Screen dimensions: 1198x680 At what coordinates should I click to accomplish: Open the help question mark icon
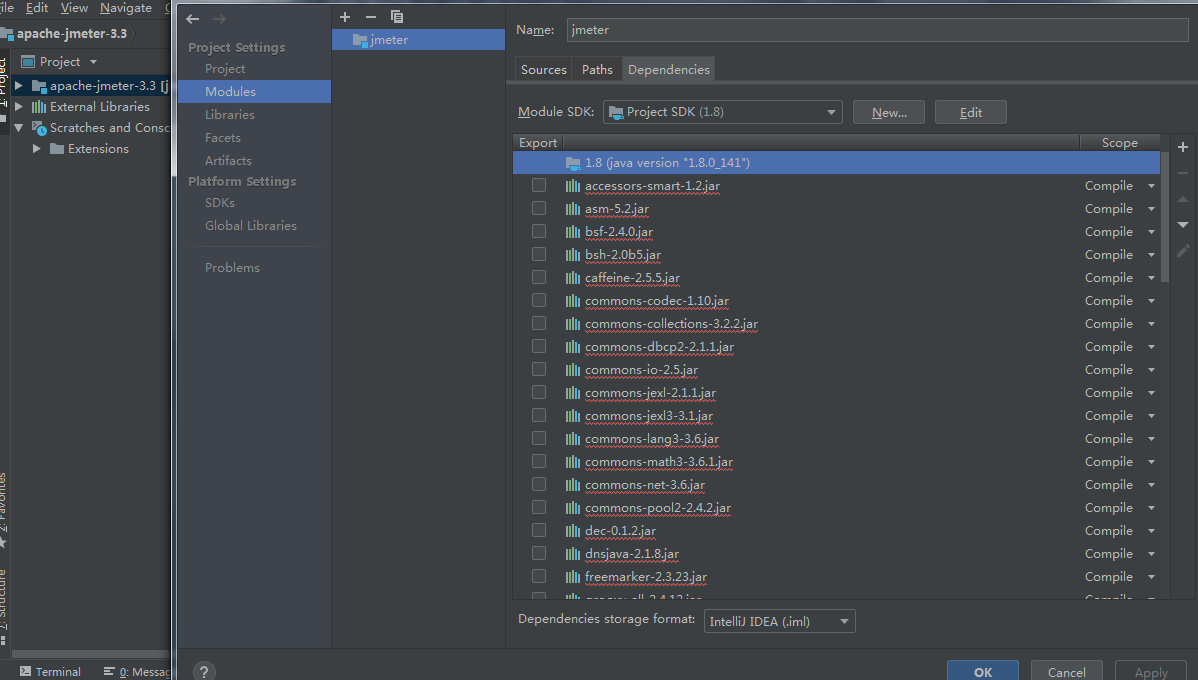pyautogui.click(x=203, y=672)
